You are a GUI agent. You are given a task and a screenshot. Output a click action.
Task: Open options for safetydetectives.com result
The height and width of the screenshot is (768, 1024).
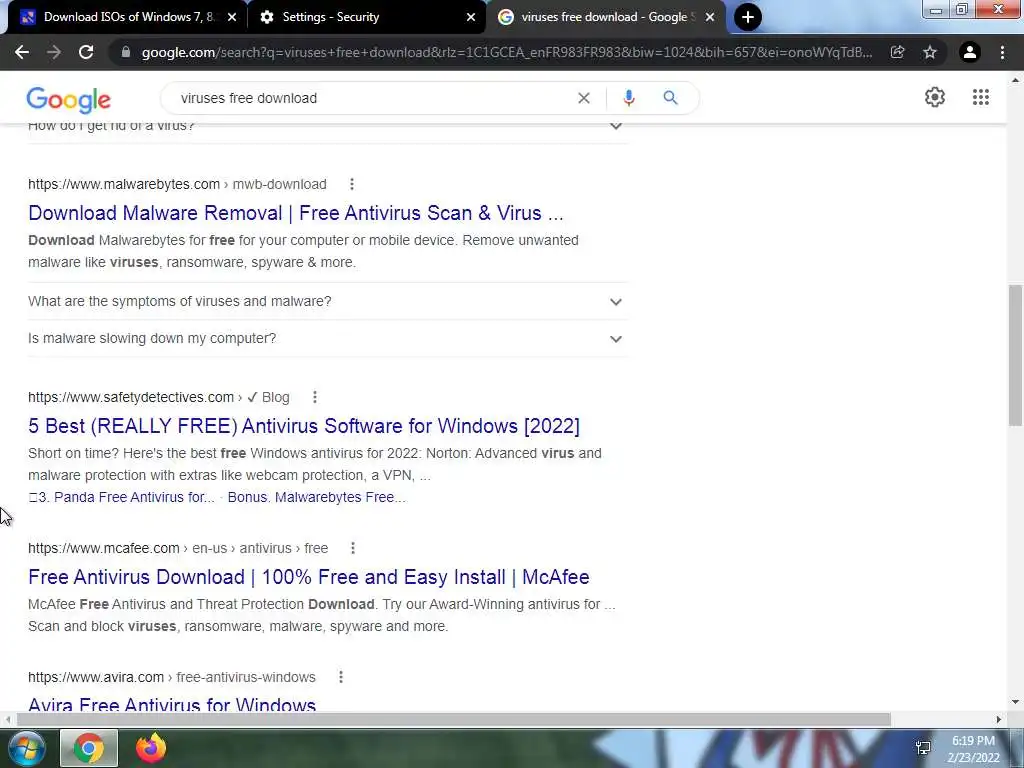315,397
